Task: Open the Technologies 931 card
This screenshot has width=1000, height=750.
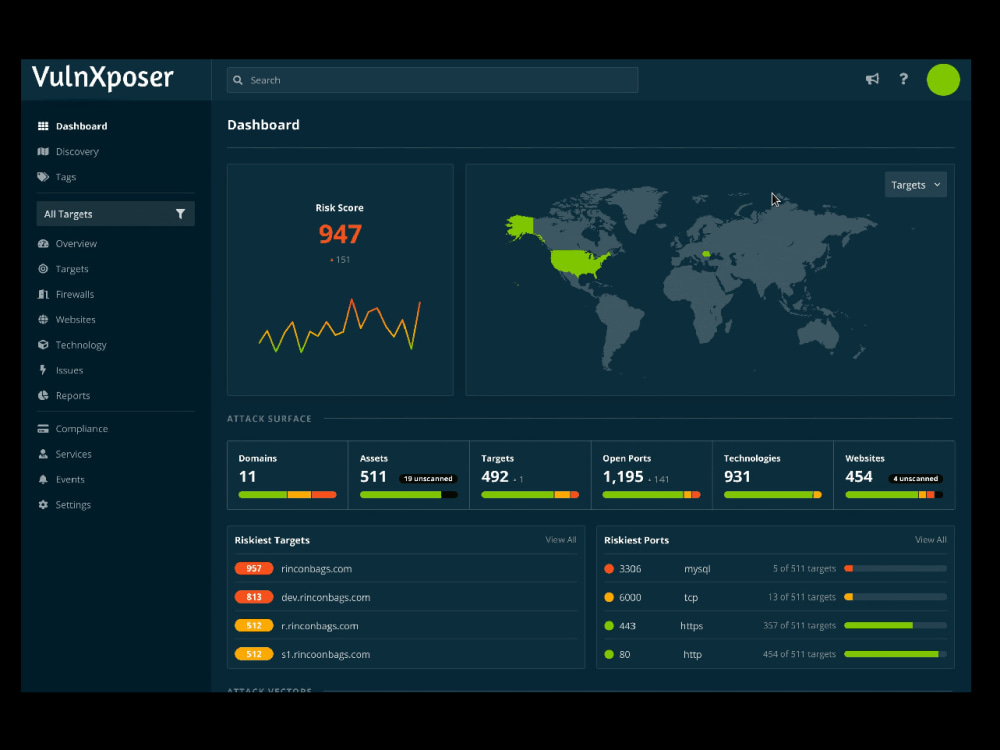Action: [772, 475]
